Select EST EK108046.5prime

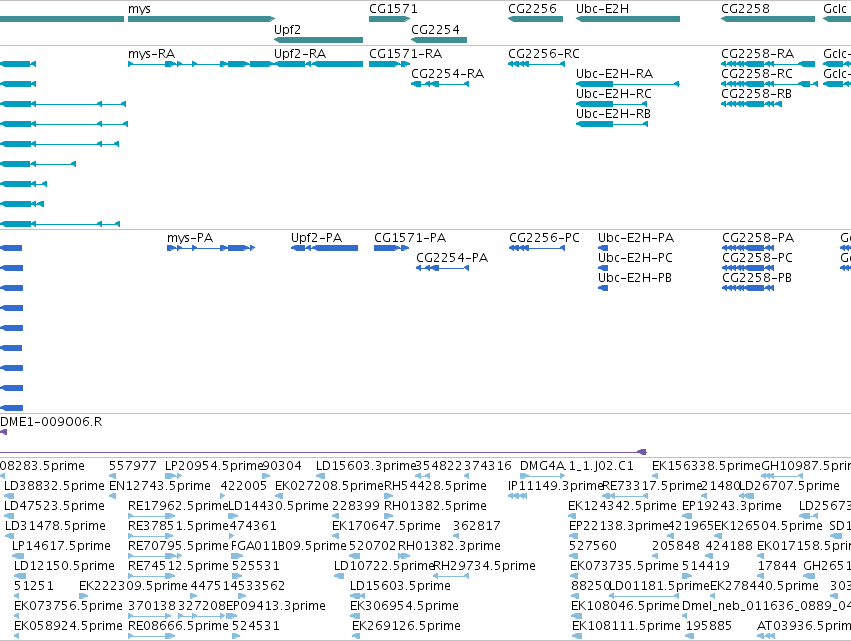point(626,606)
